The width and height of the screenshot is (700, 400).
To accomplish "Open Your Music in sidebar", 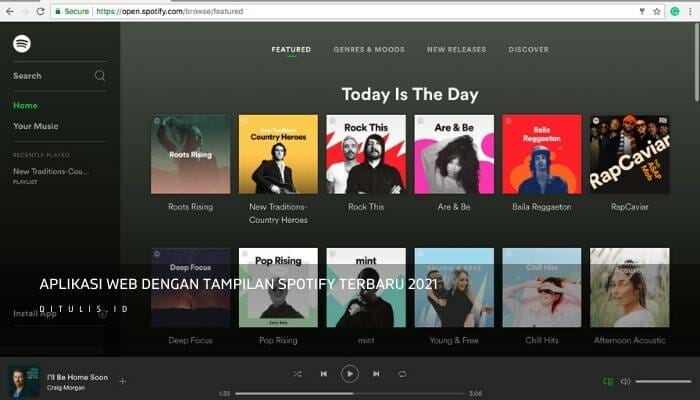I will [x=36, y=126].
